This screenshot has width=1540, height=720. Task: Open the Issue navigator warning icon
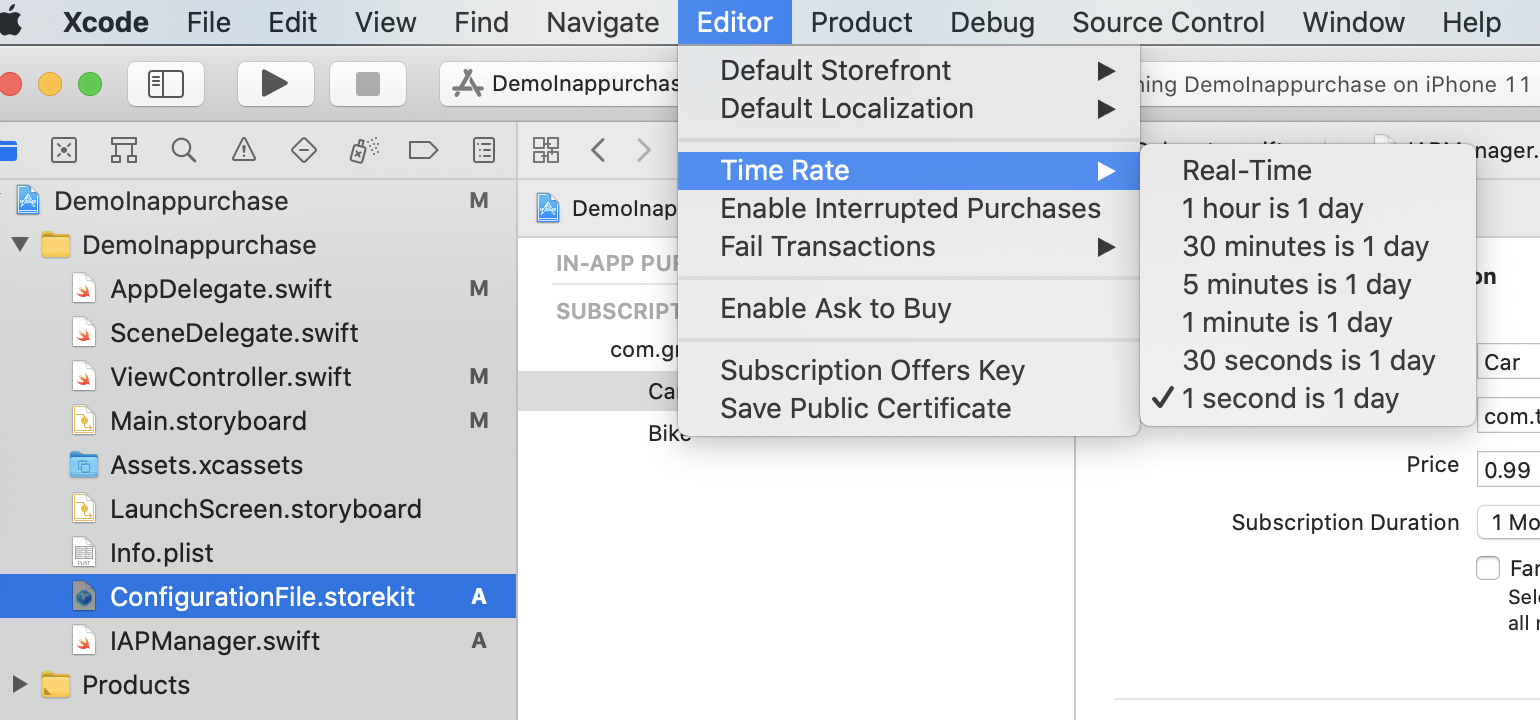click(243, 150)
